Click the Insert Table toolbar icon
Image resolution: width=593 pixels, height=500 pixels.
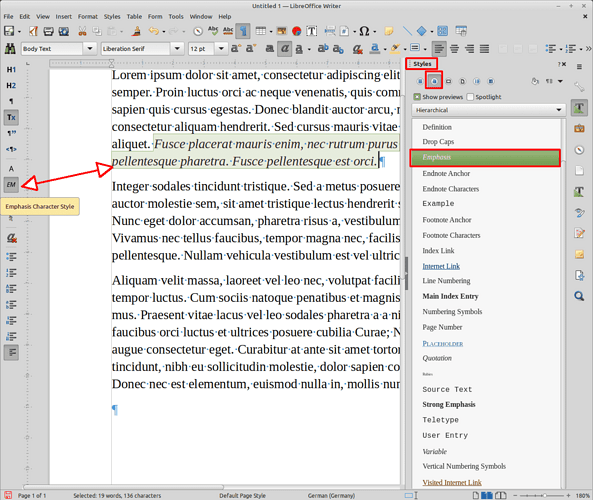261,31
